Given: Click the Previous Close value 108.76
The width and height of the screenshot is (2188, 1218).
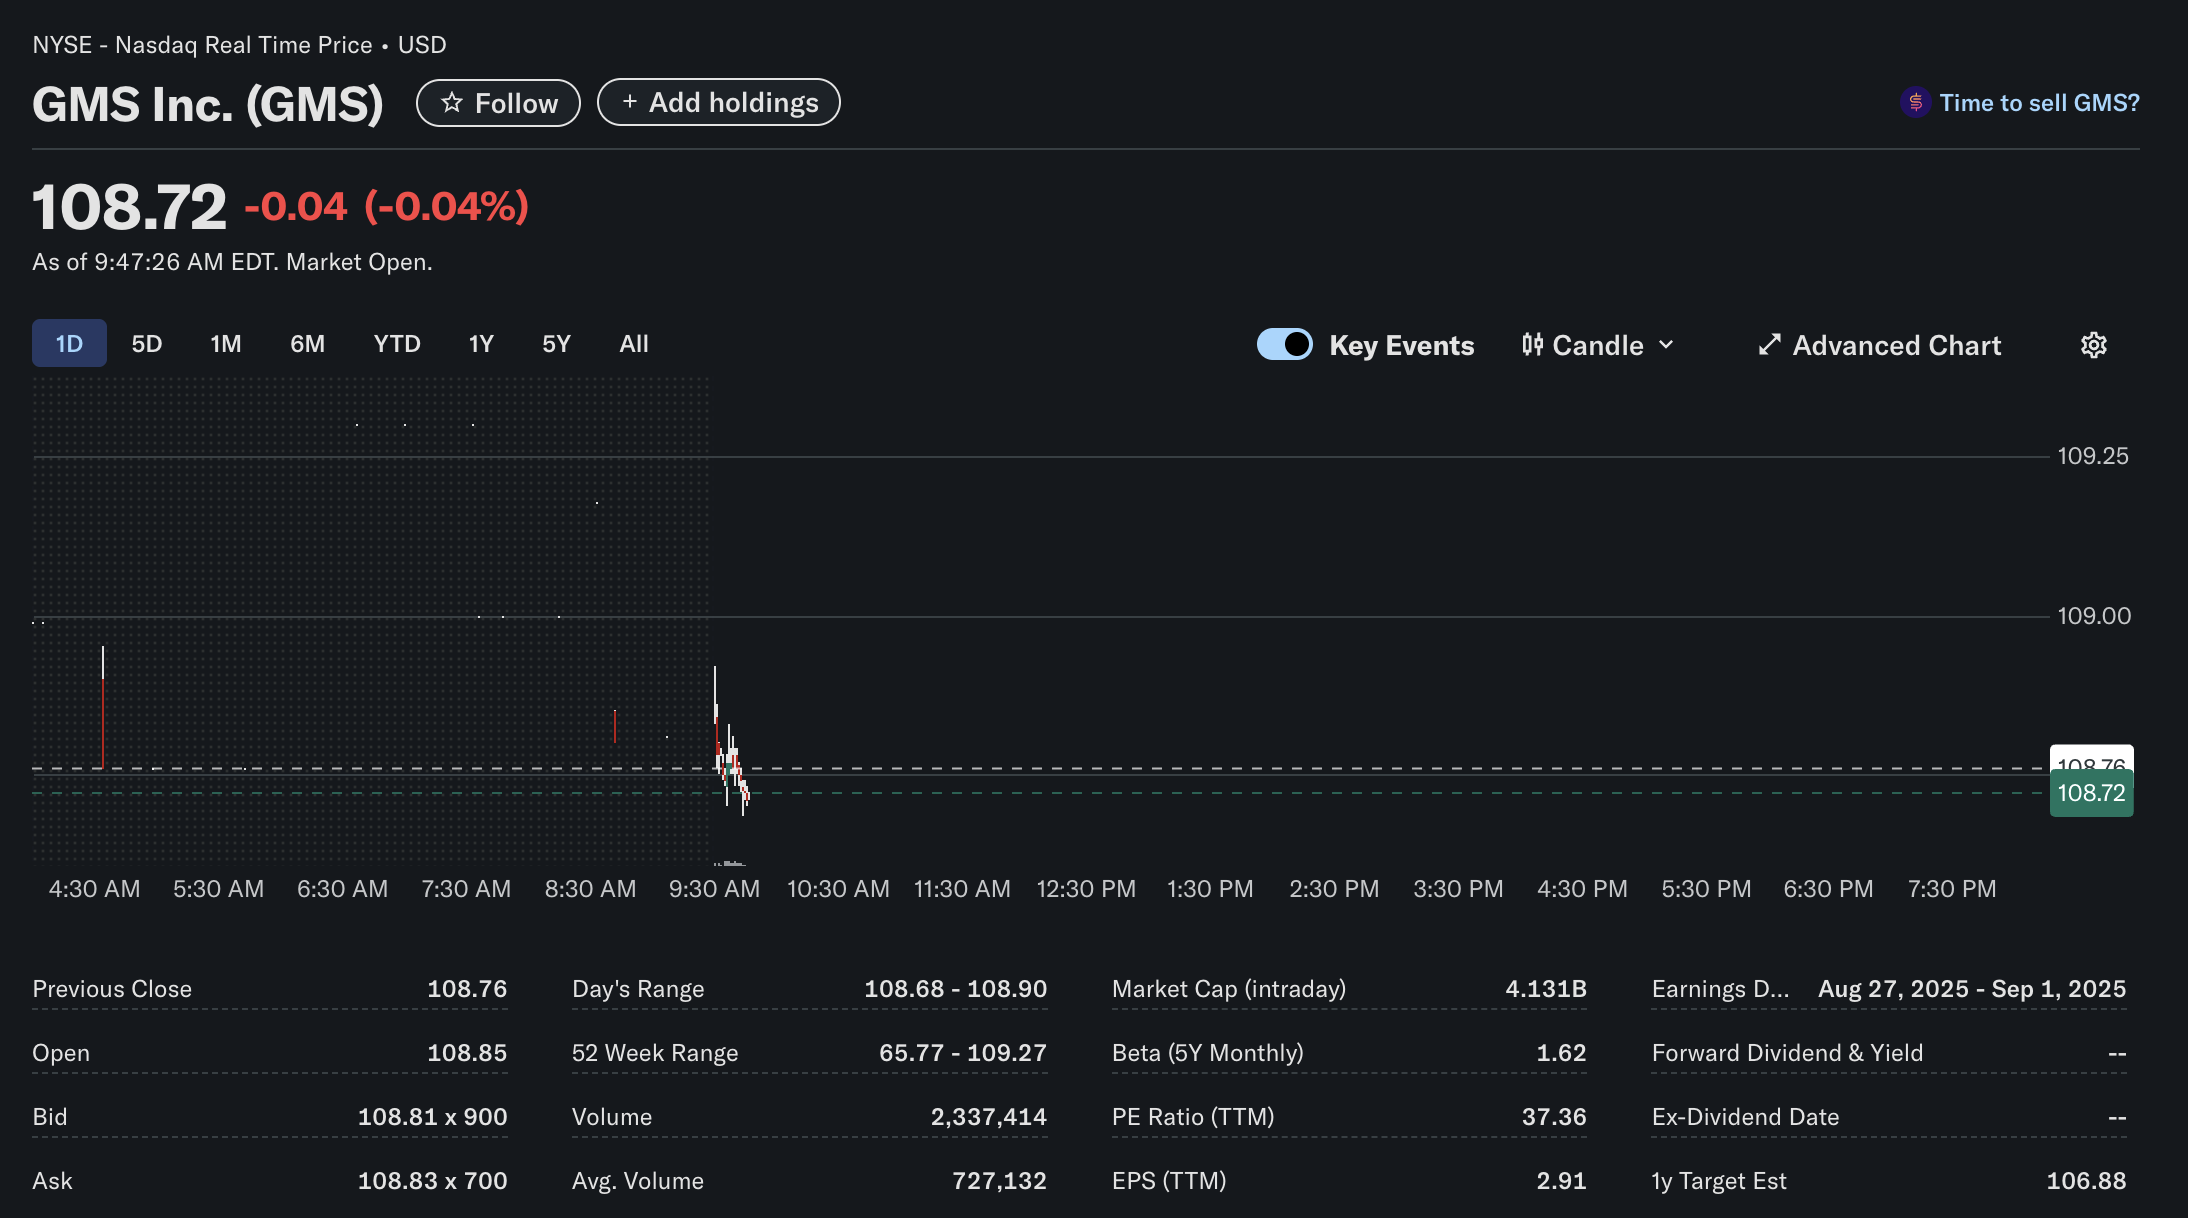Looking at the screenshot, I should click(467, 989).
